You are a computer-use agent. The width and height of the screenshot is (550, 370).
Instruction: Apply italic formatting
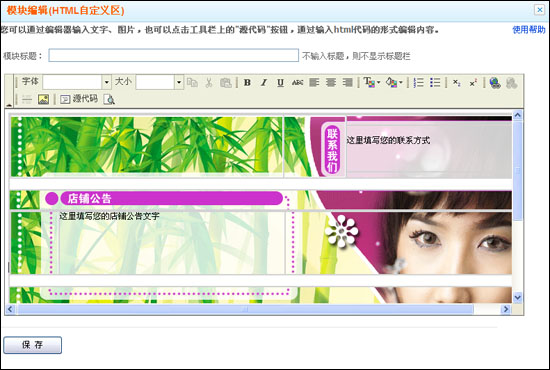[x=264, y=83]
